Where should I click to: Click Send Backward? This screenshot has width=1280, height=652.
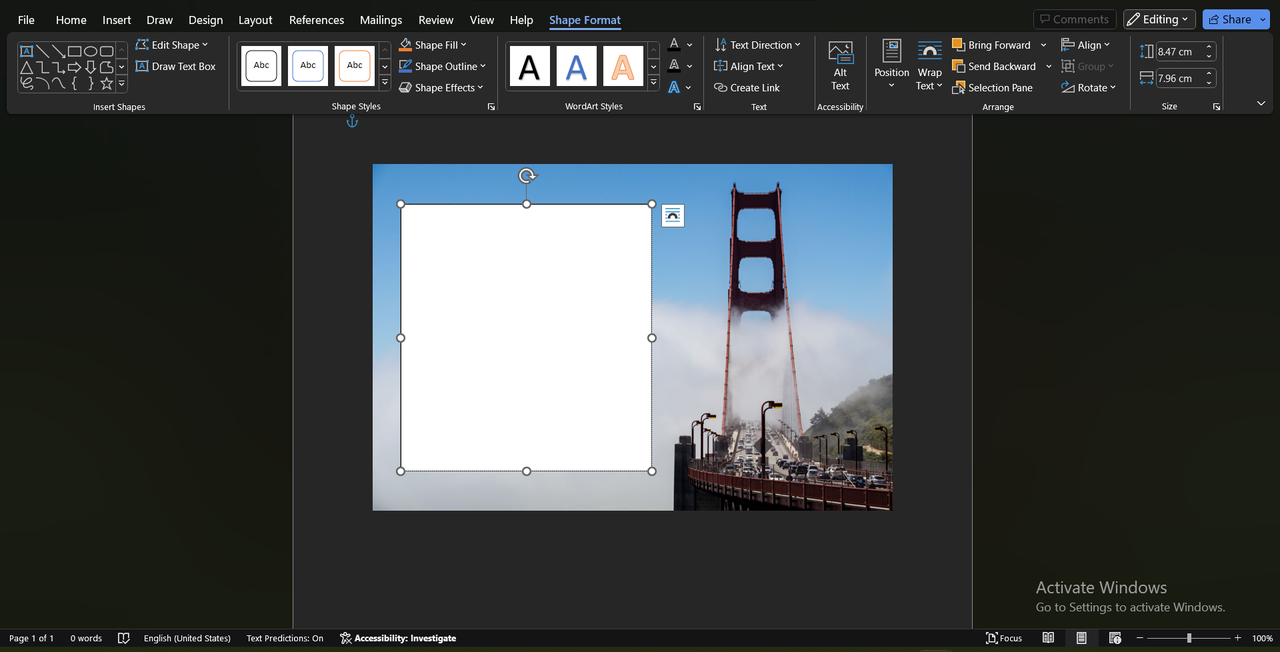pos(994,66)
